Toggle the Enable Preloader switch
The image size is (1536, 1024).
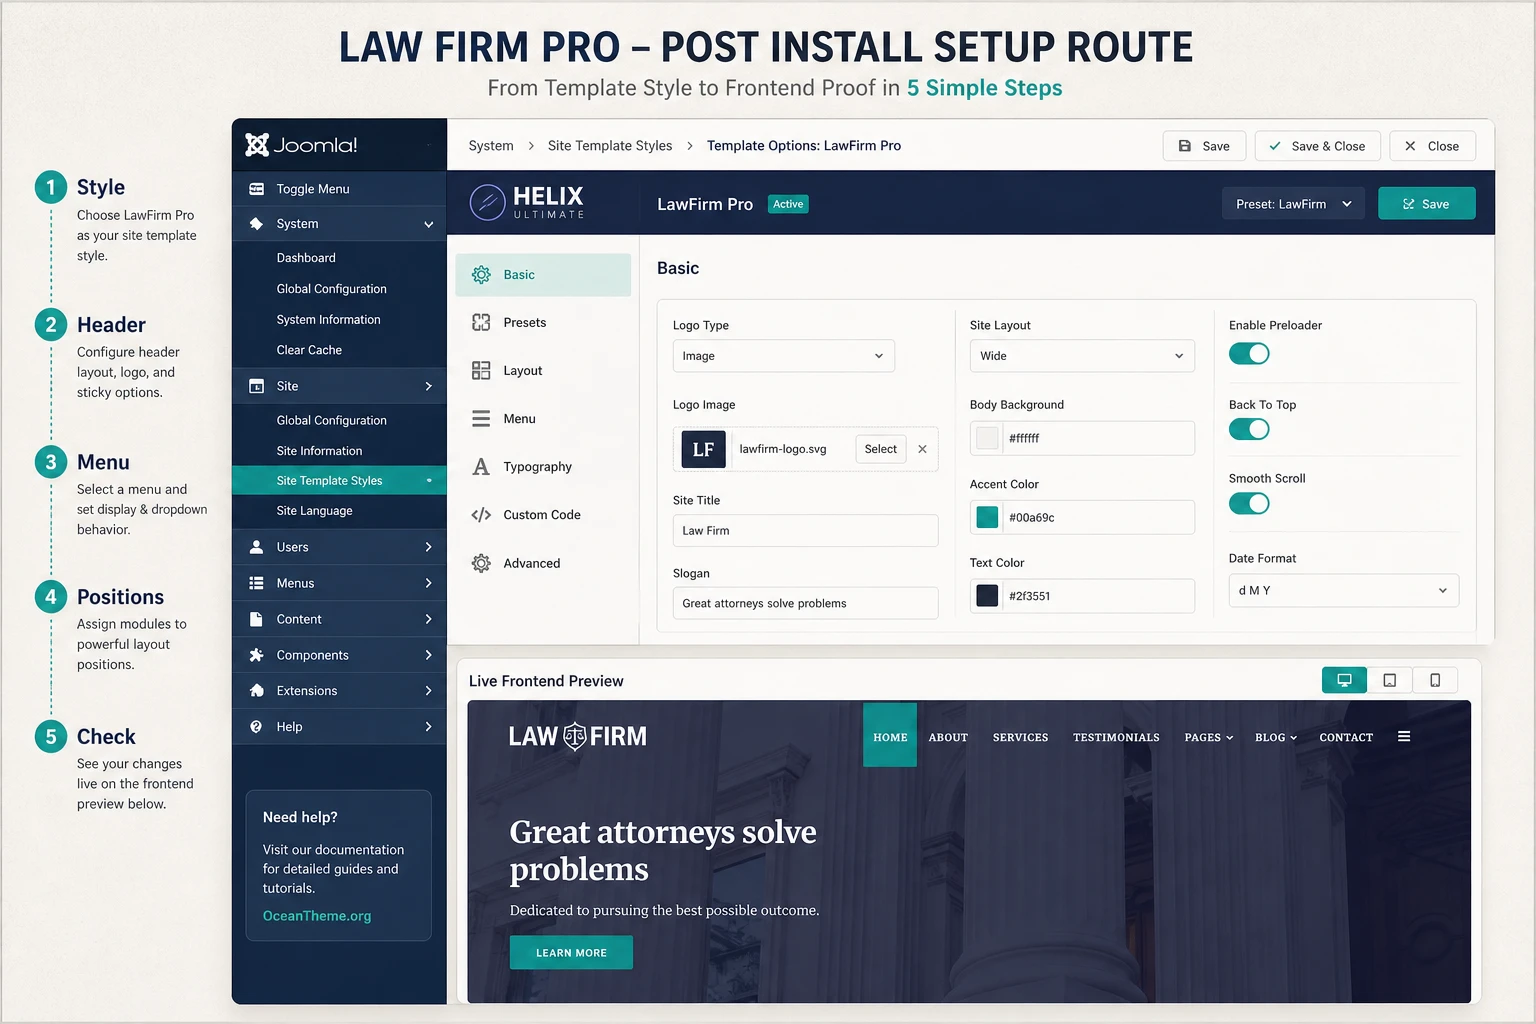tap(1249, 354)
